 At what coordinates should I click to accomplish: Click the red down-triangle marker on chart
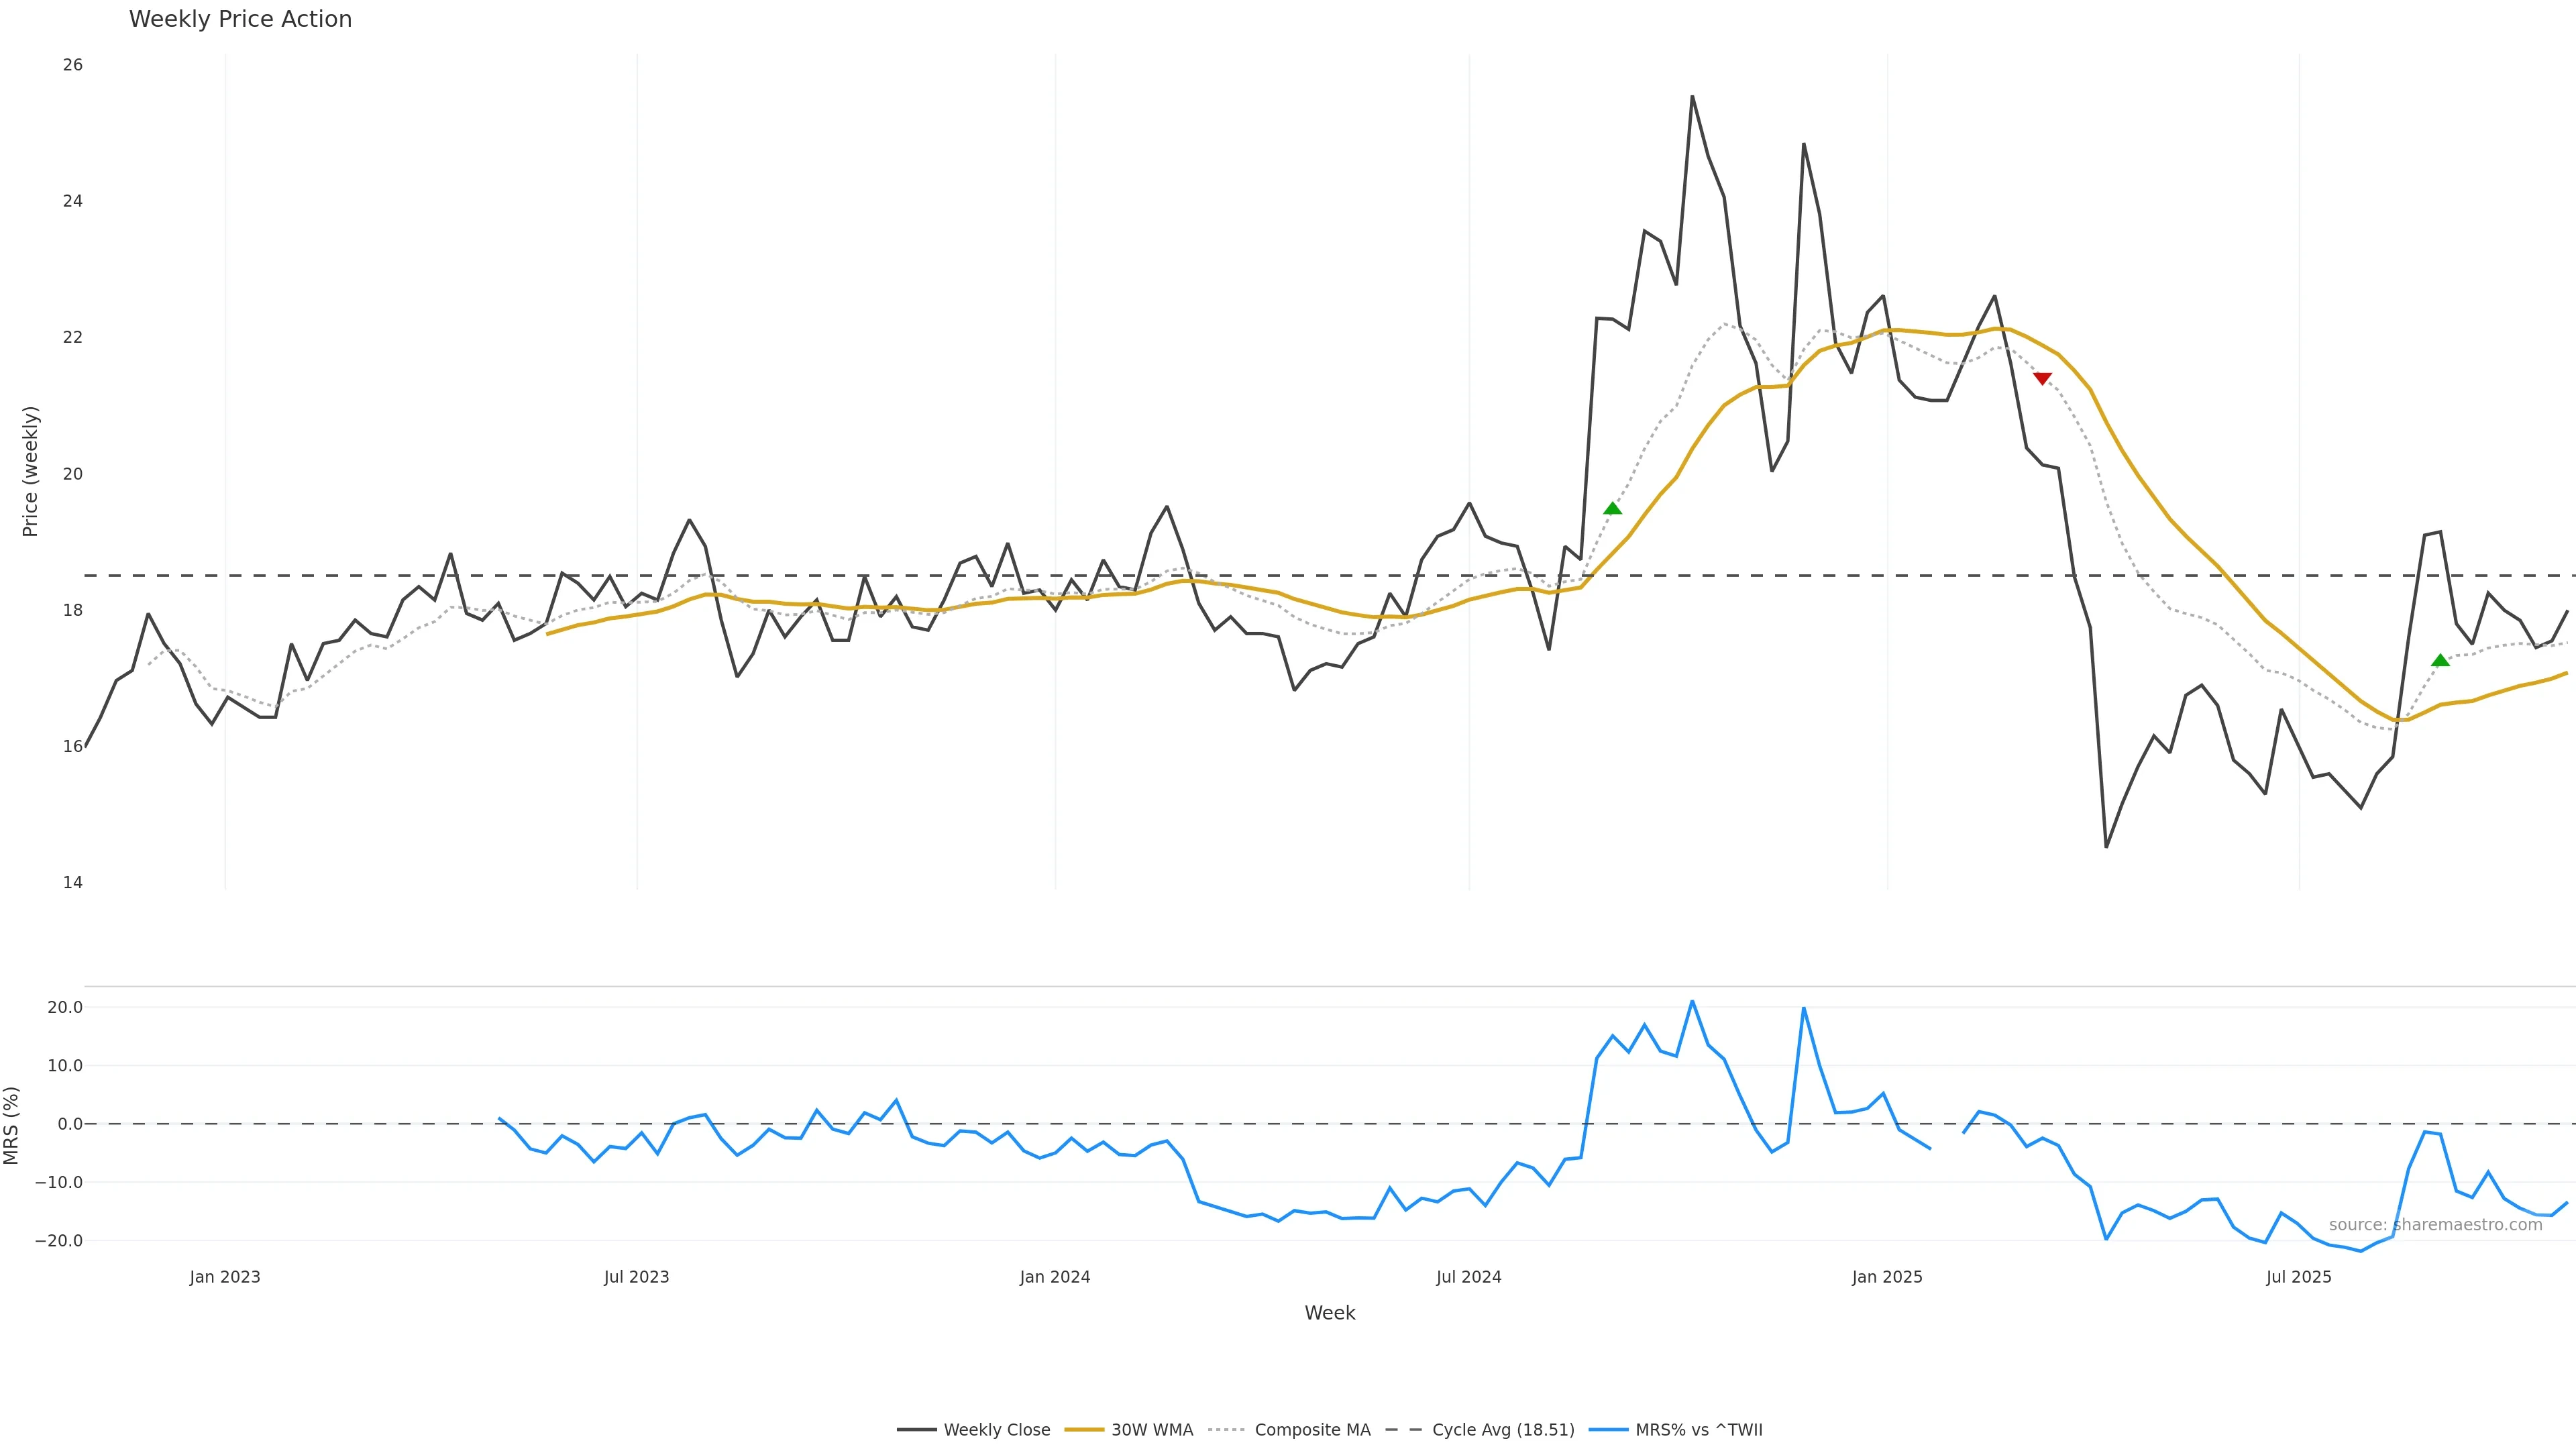[x=2043, y=379]
